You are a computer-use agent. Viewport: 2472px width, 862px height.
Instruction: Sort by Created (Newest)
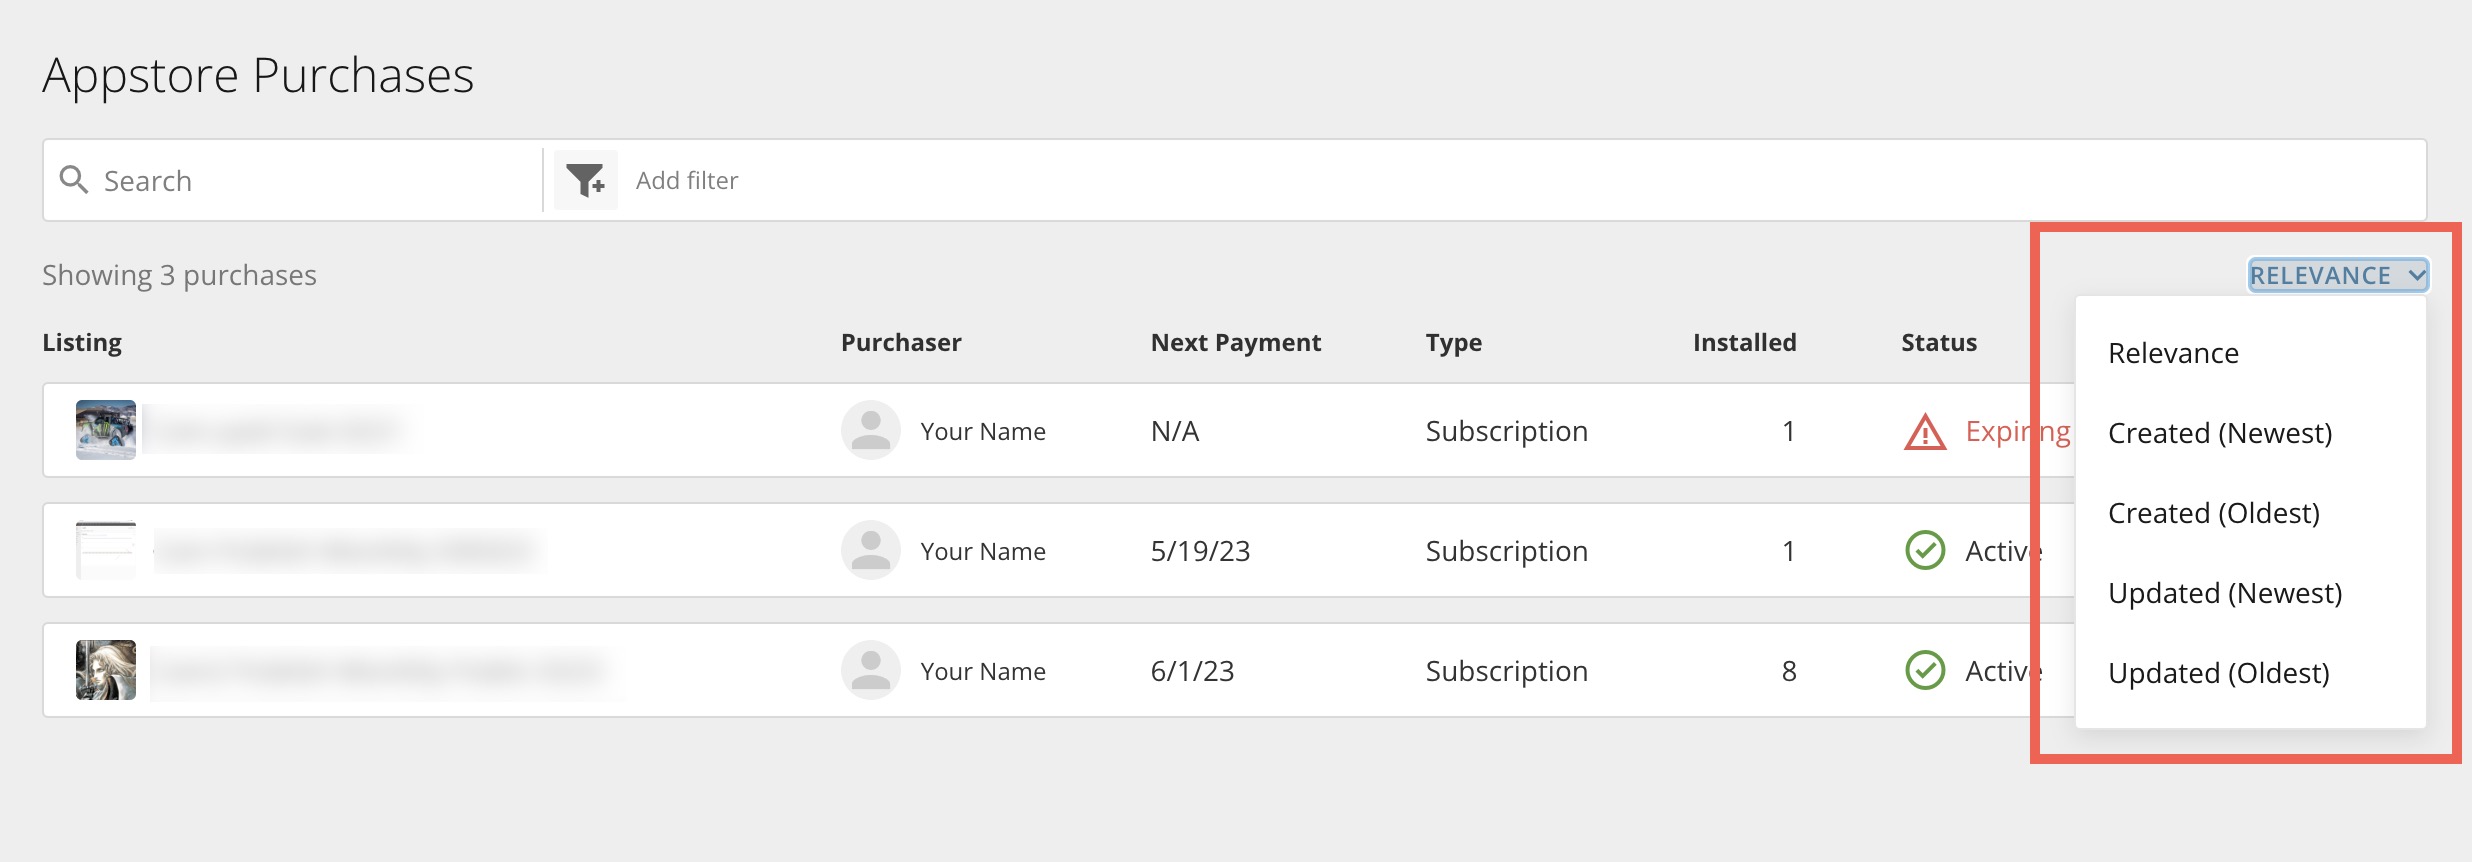click(x=2220, y=433)
